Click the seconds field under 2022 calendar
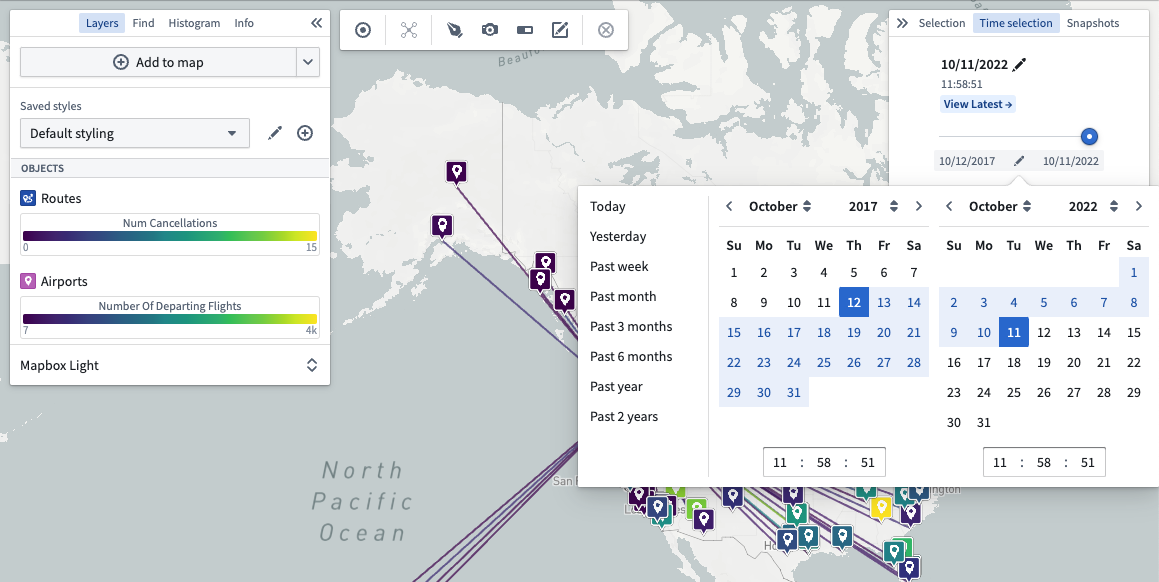Image resolution: width=1159 pixels, height=582 pixels. tap(1087, 462)
